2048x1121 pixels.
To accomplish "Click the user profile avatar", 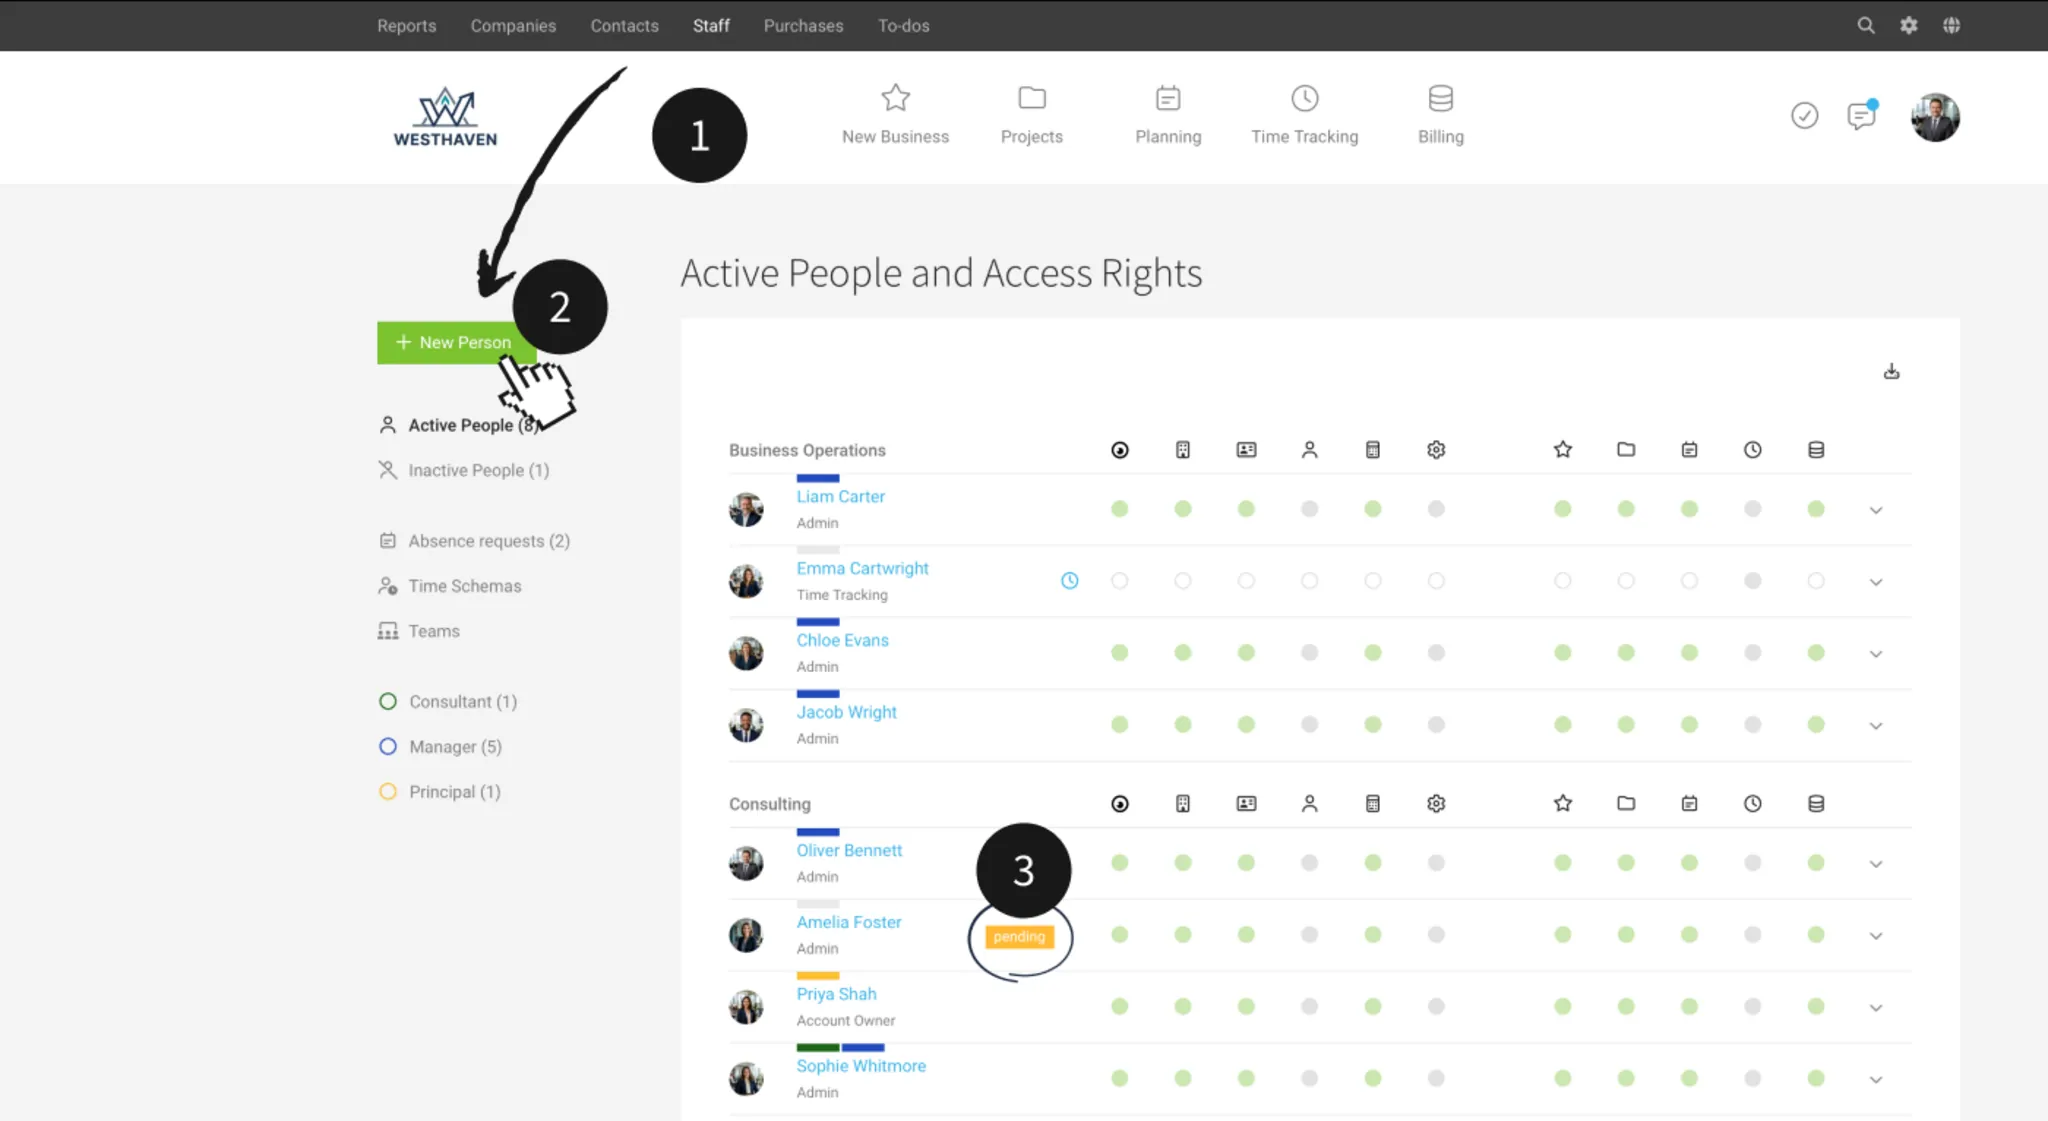I will pos(1935,117).
